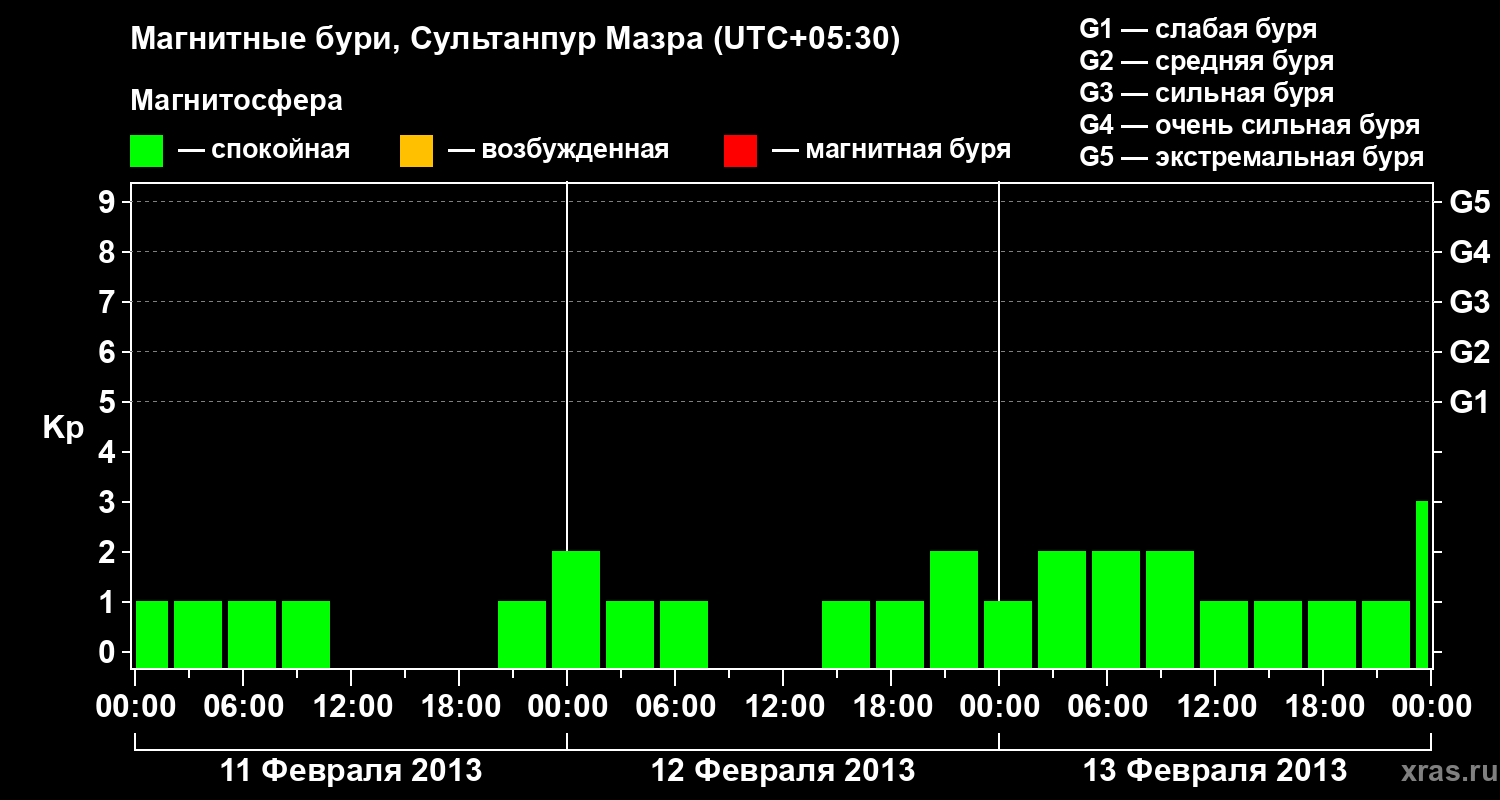Click the Kp 1 bar straddling midnight into 13 February
The height and width of the screenshot is (800, 1500).
click(x=1008, y=635)
